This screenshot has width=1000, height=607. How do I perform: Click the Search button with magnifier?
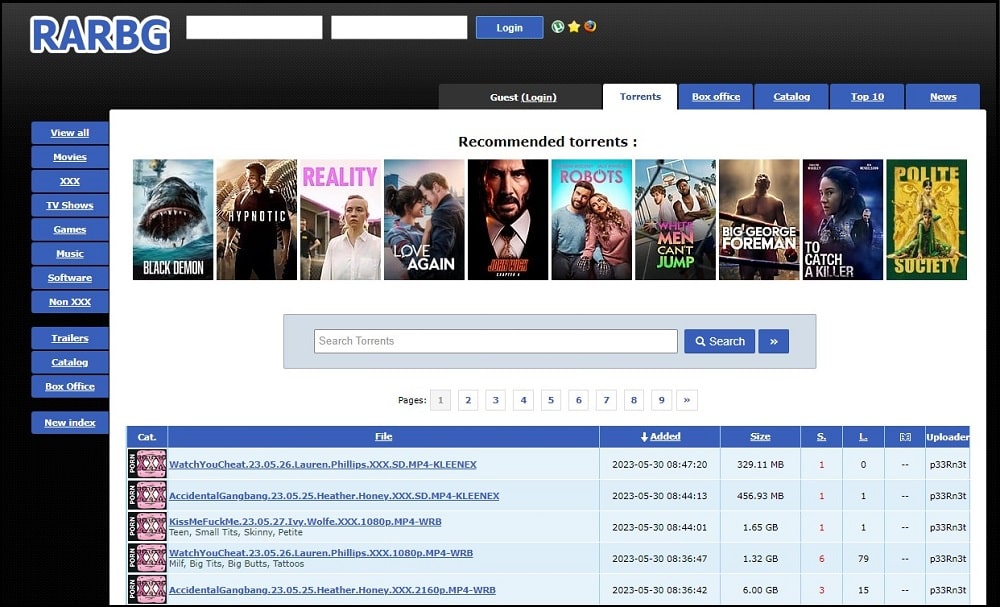click(719, 341)
